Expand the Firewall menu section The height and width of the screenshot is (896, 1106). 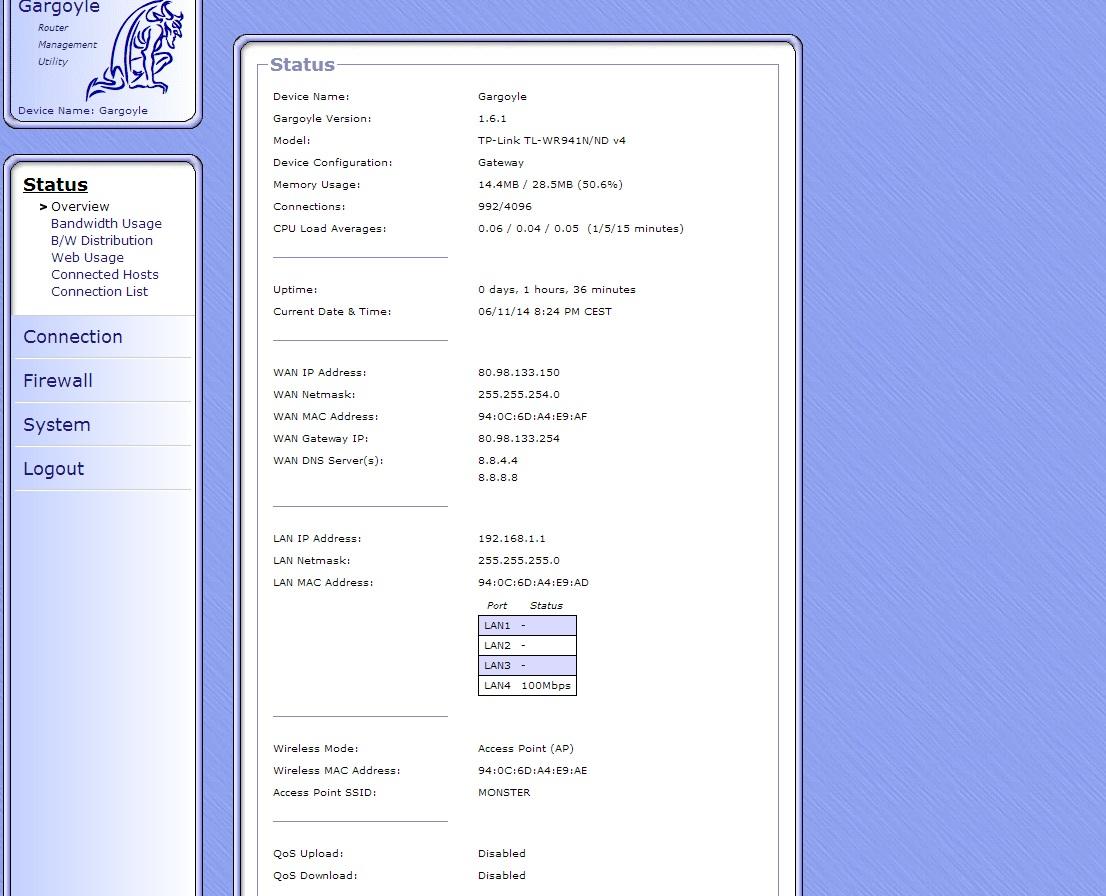pyautogui.click(x=58, y=381)
